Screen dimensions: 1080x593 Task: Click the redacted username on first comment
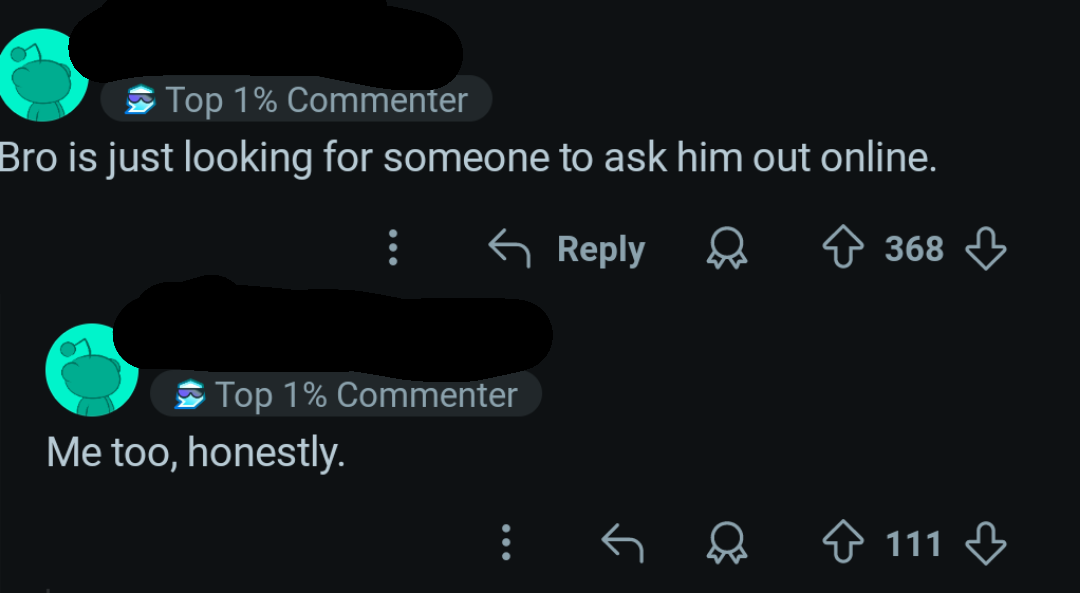pyautogui.click(x=265, y=45)
